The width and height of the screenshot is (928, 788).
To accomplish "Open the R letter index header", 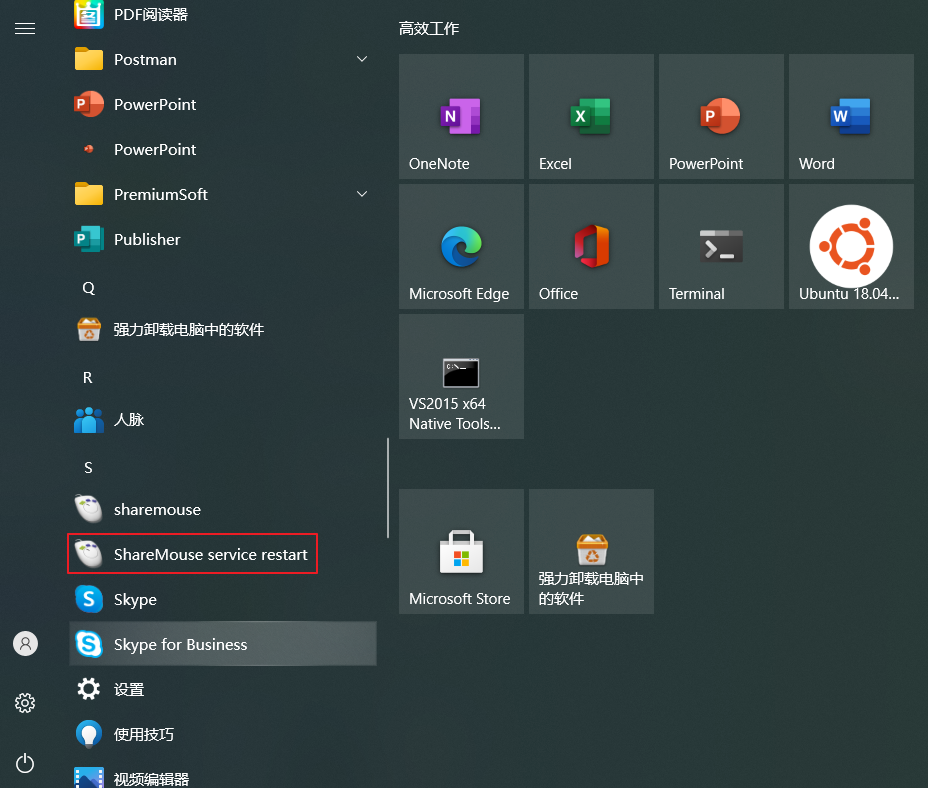I will pyautogui.click(x=88, y=378).
